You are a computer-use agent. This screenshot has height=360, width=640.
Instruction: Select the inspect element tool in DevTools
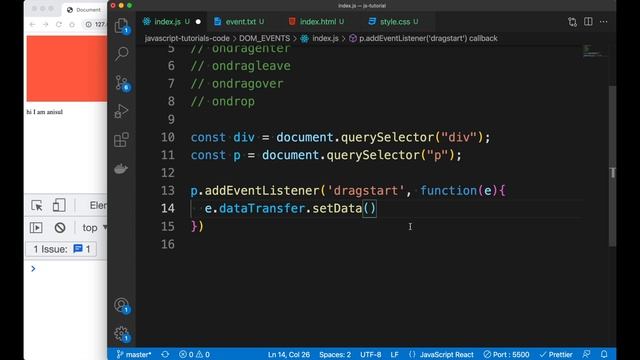37,205
